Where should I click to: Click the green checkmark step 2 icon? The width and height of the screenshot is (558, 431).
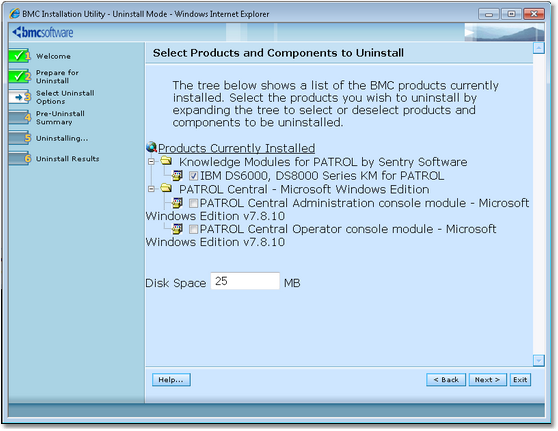pyautogui.click(x=20, y=76)
